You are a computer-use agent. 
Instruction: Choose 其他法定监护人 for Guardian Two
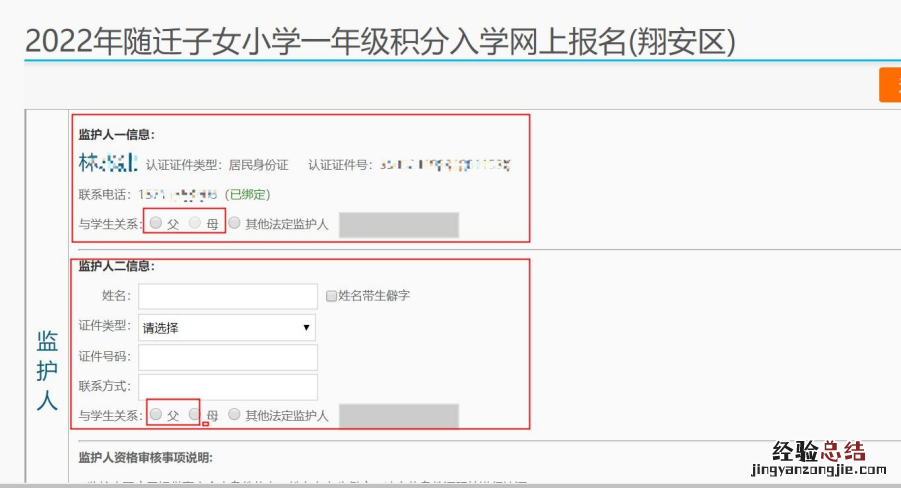point(235,414)
